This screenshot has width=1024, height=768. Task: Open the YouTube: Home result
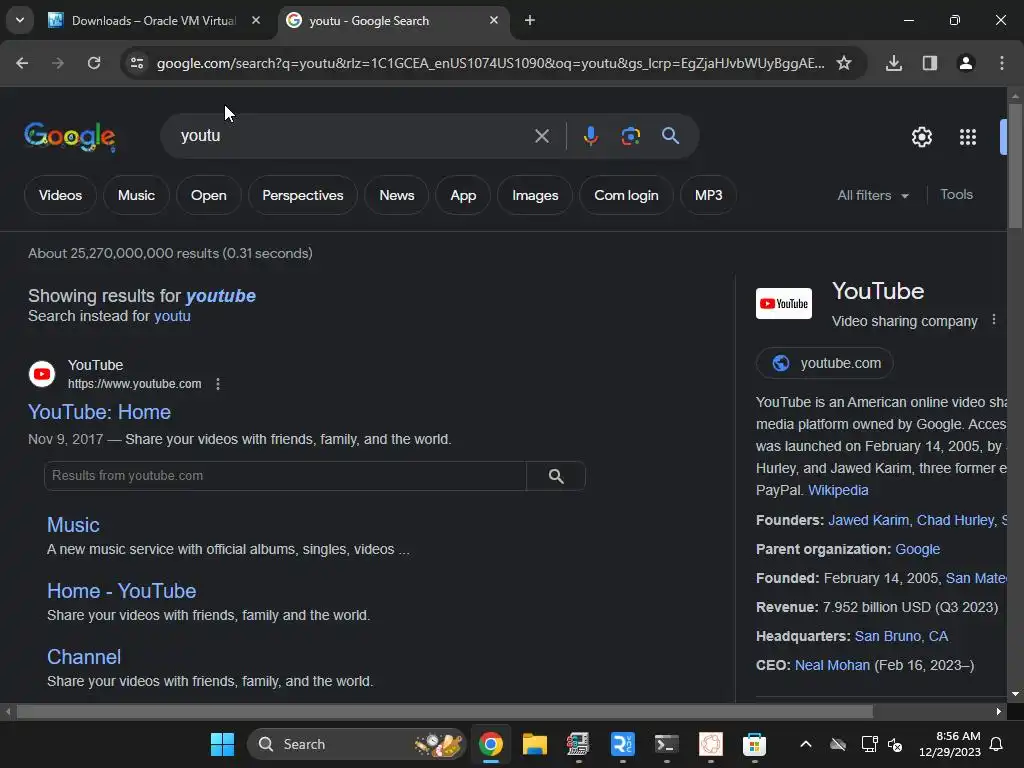point(99,412)
